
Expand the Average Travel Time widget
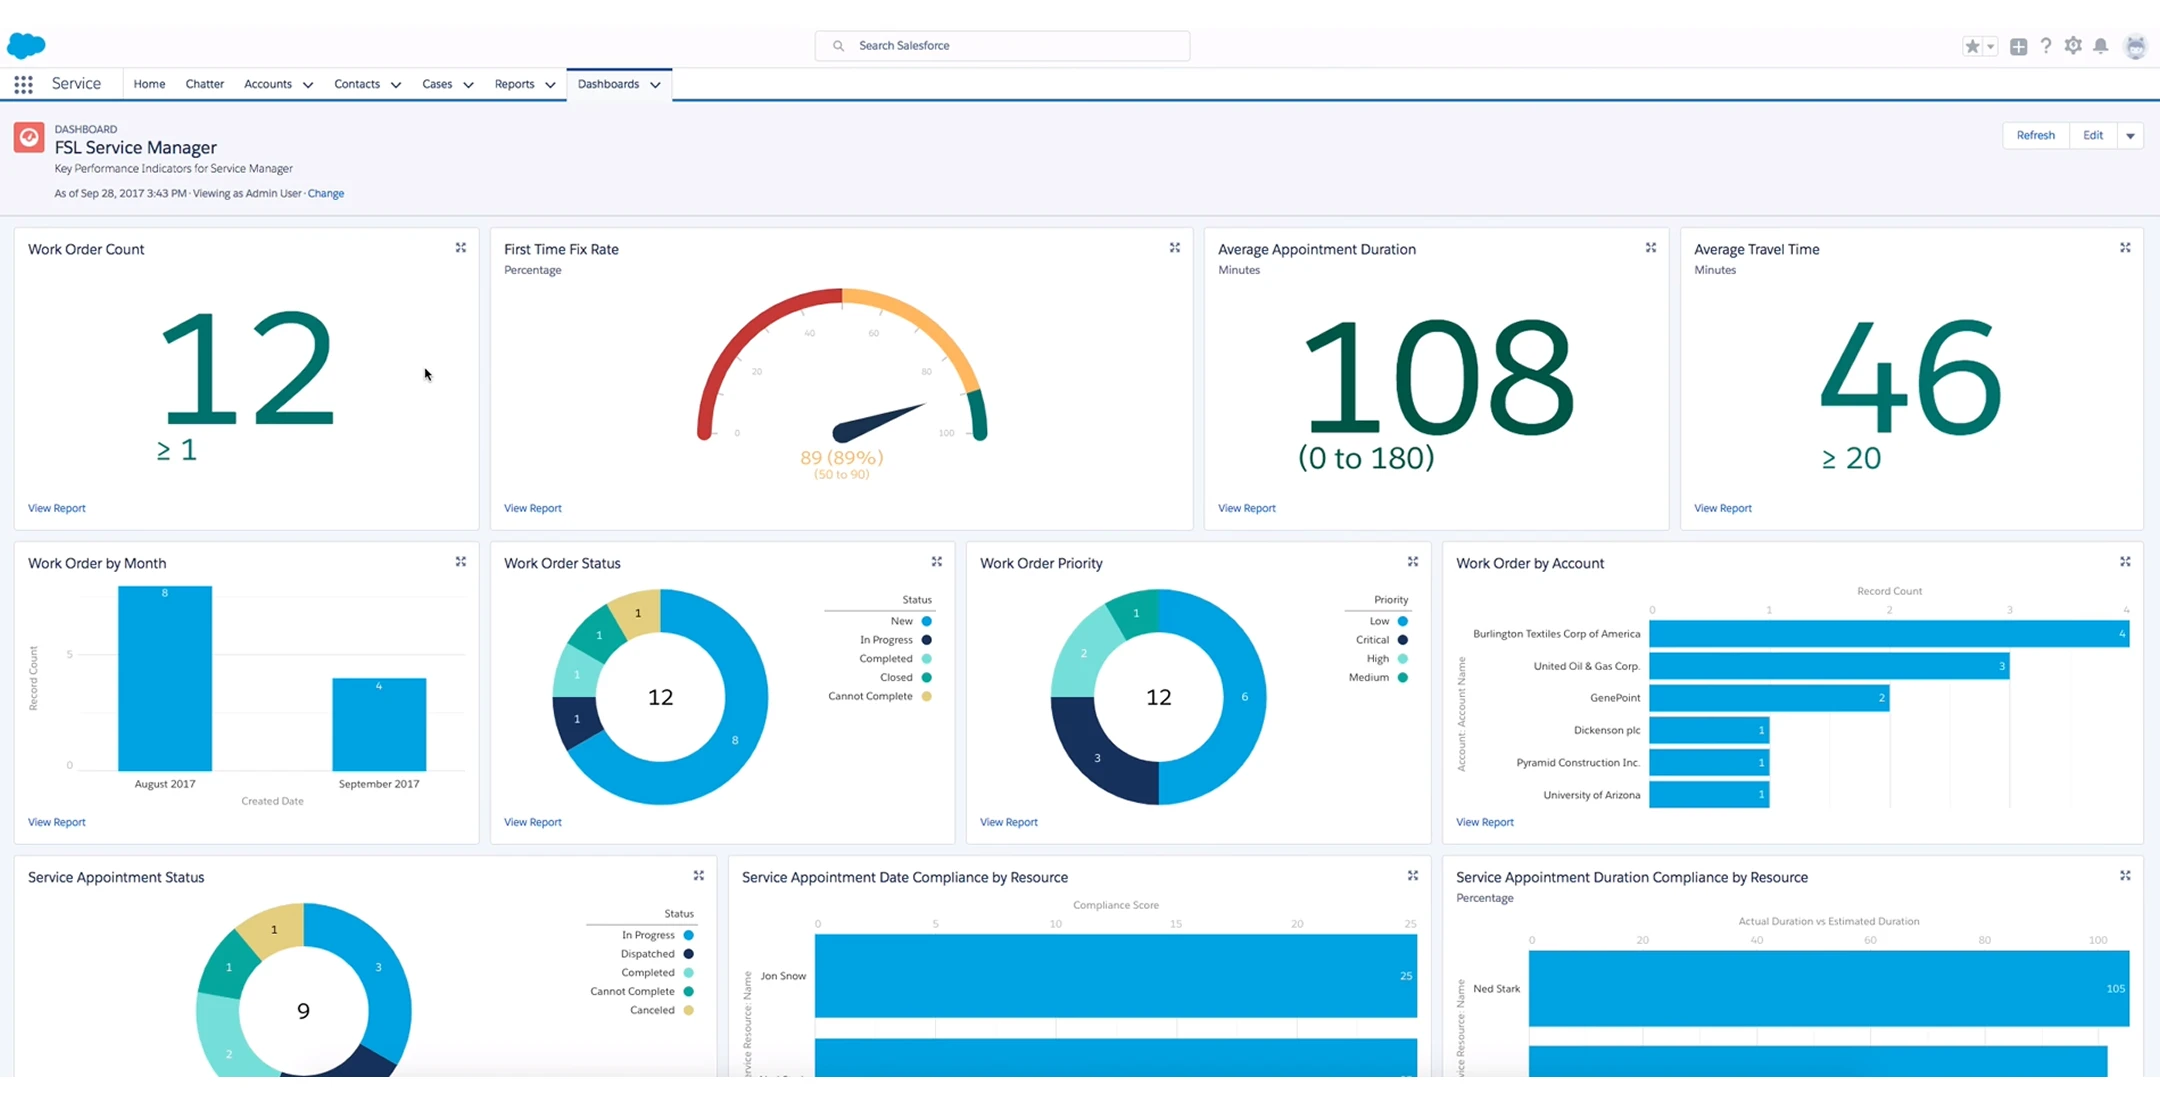[x=2125, y=248]
